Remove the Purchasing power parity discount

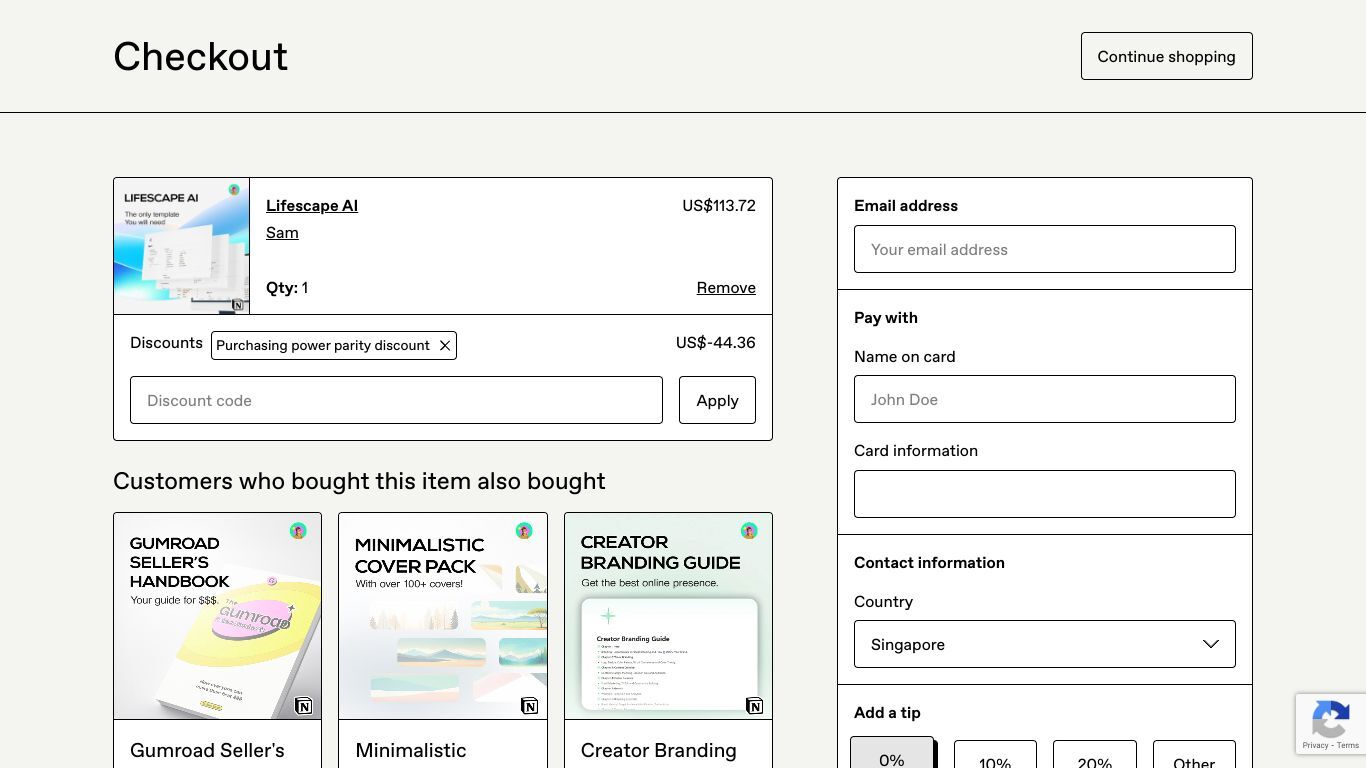(x=445, y=345)
